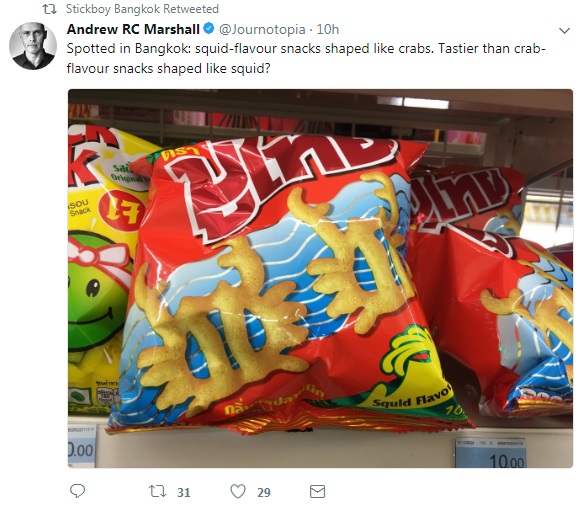Click the Squid Flavor label in the photo
The height and width of the screenshot is (505, 582).
(412, 398)
